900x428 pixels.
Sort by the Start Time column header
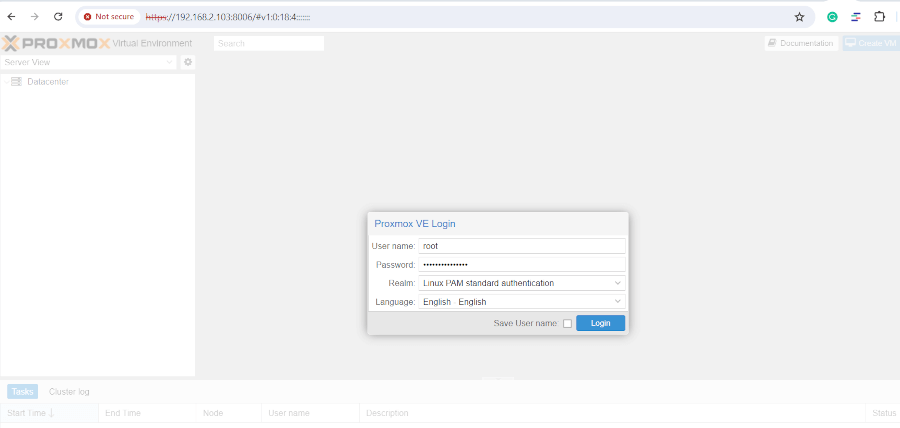[49, 413]
